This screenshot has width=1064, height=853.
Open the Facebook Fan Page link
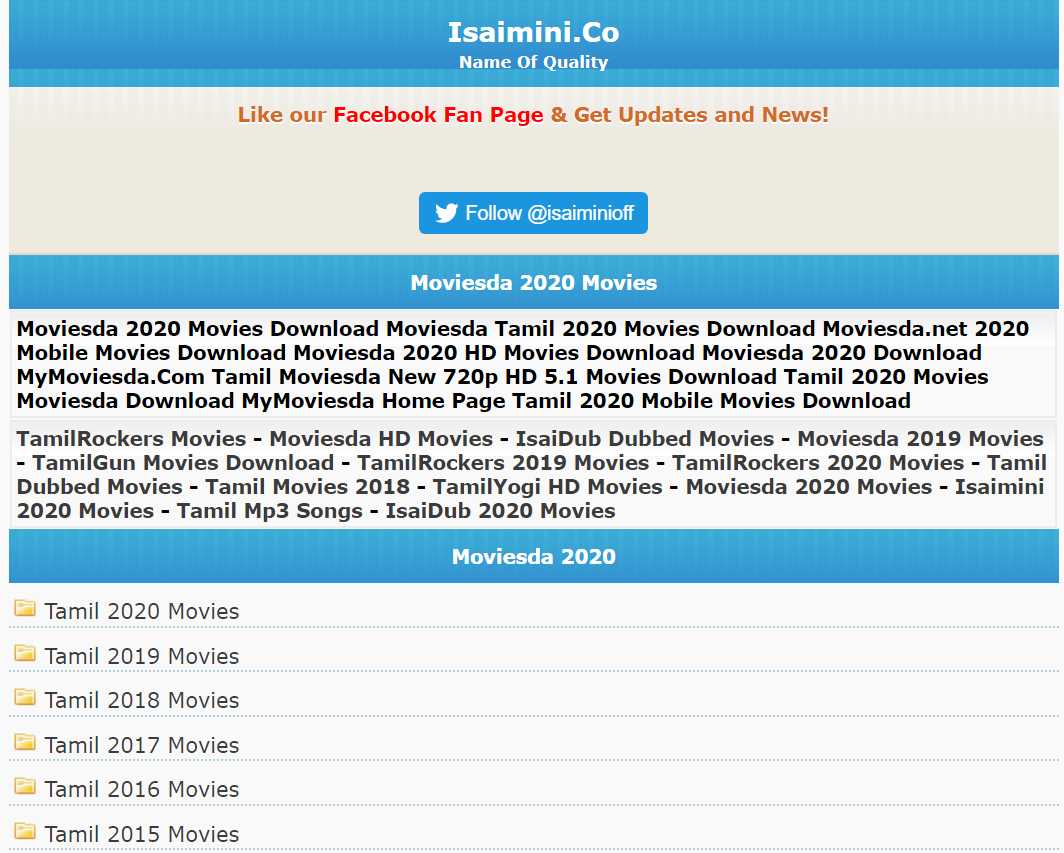click(438, 115)
